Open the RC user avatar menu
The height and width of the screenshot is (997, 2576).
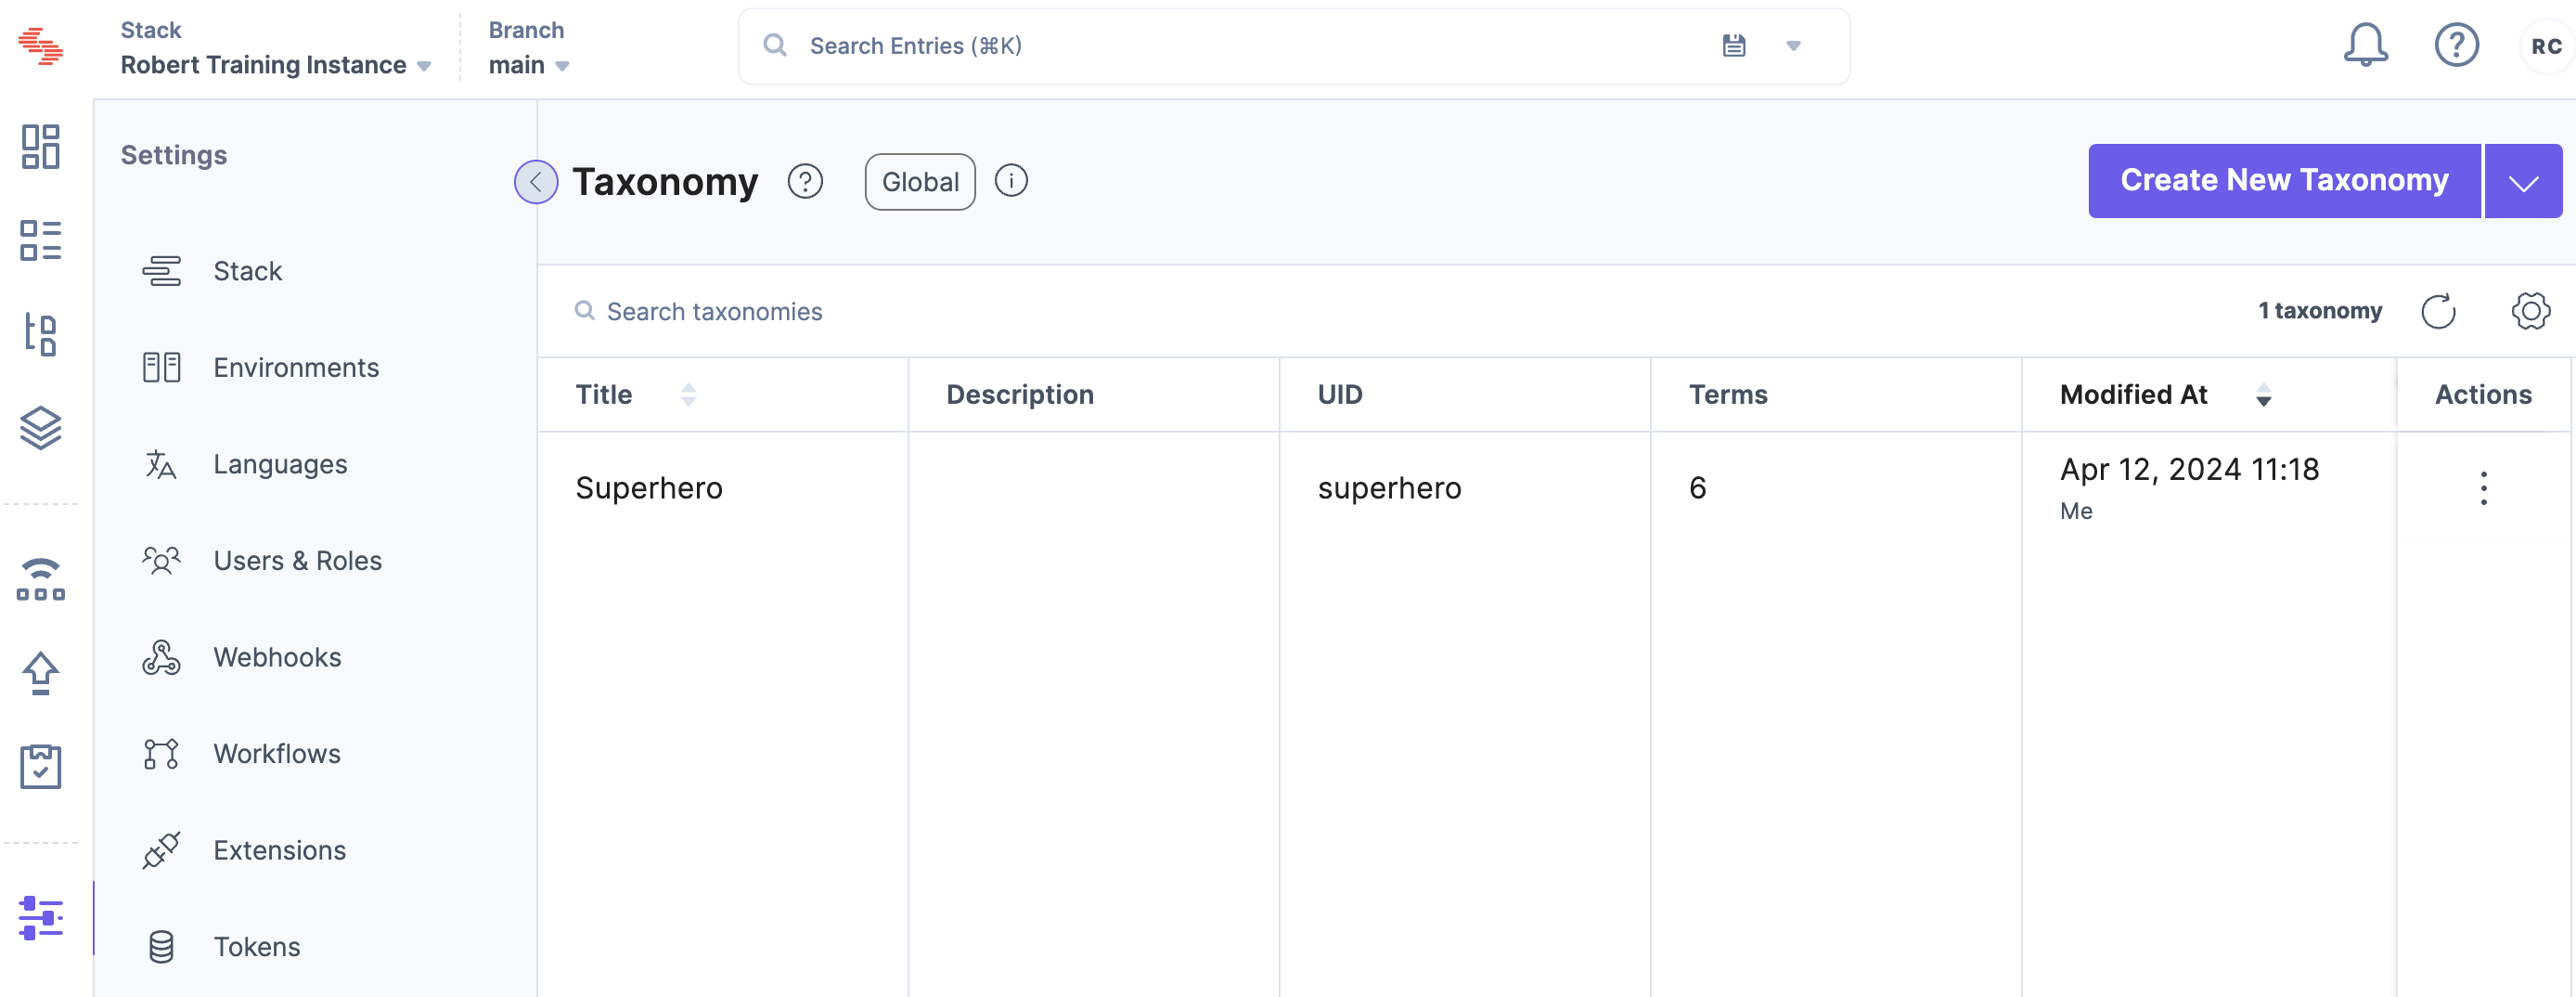pyautogui.click(x=2546, y=46)
